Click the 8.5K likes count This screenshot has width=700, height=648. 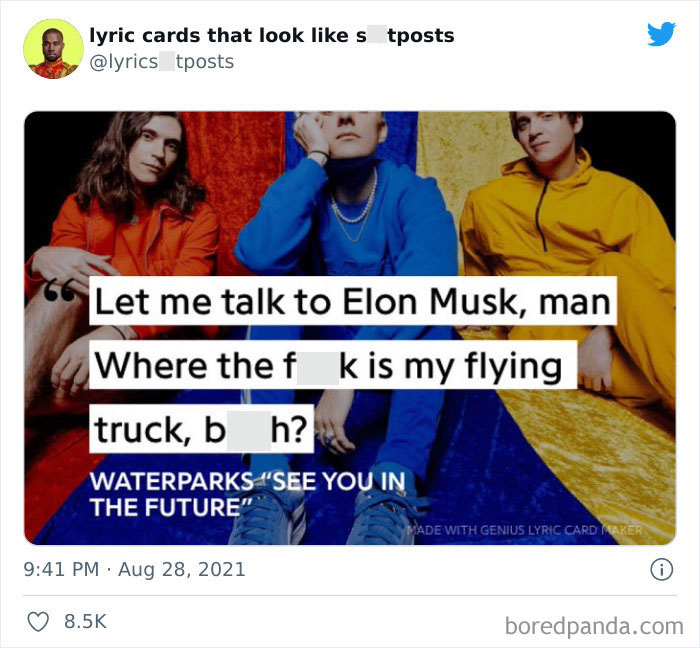85,621
